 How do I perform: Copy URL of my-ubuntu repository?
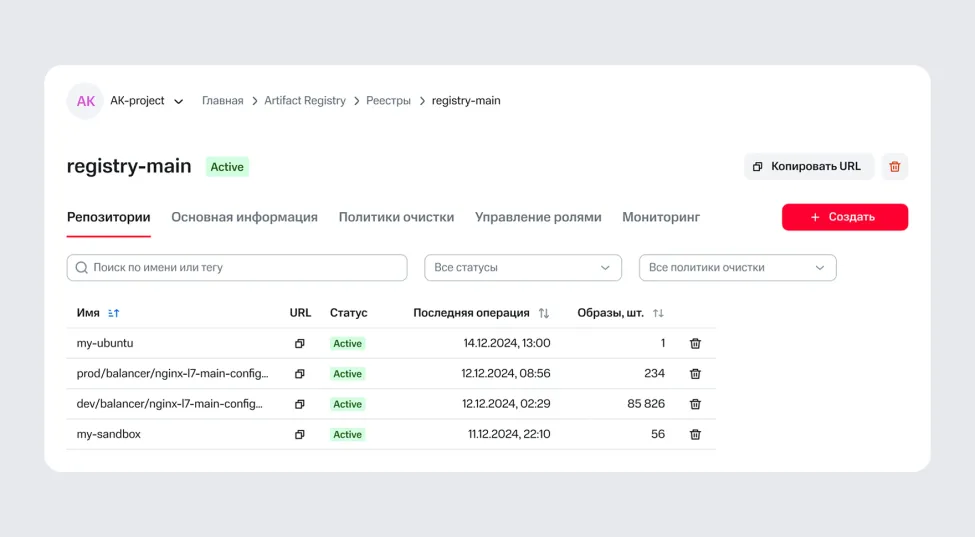pos(299,344)
